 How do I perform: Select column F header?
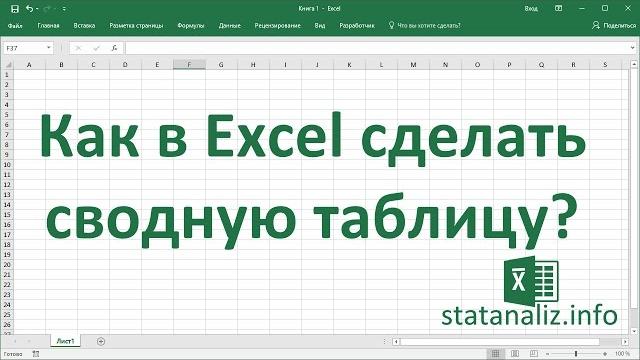click(189, 65)
